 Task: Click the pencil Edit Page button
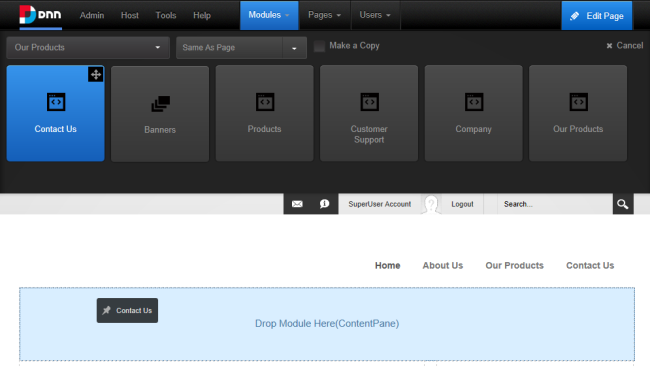click(597, 16)
